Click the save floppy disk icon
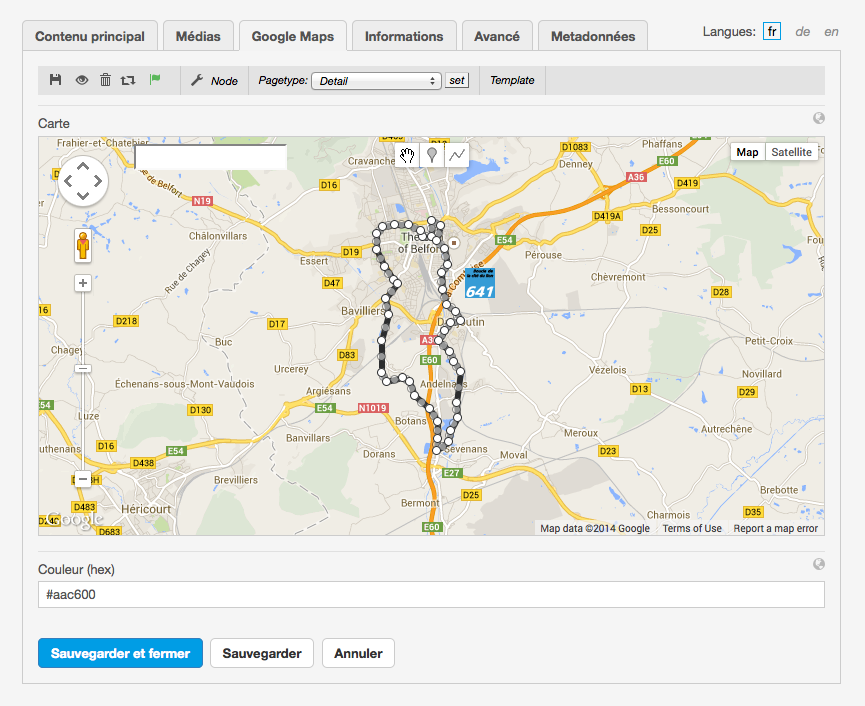Image resolution: width=865 pixels, height=706 pixels. [56, 80]
